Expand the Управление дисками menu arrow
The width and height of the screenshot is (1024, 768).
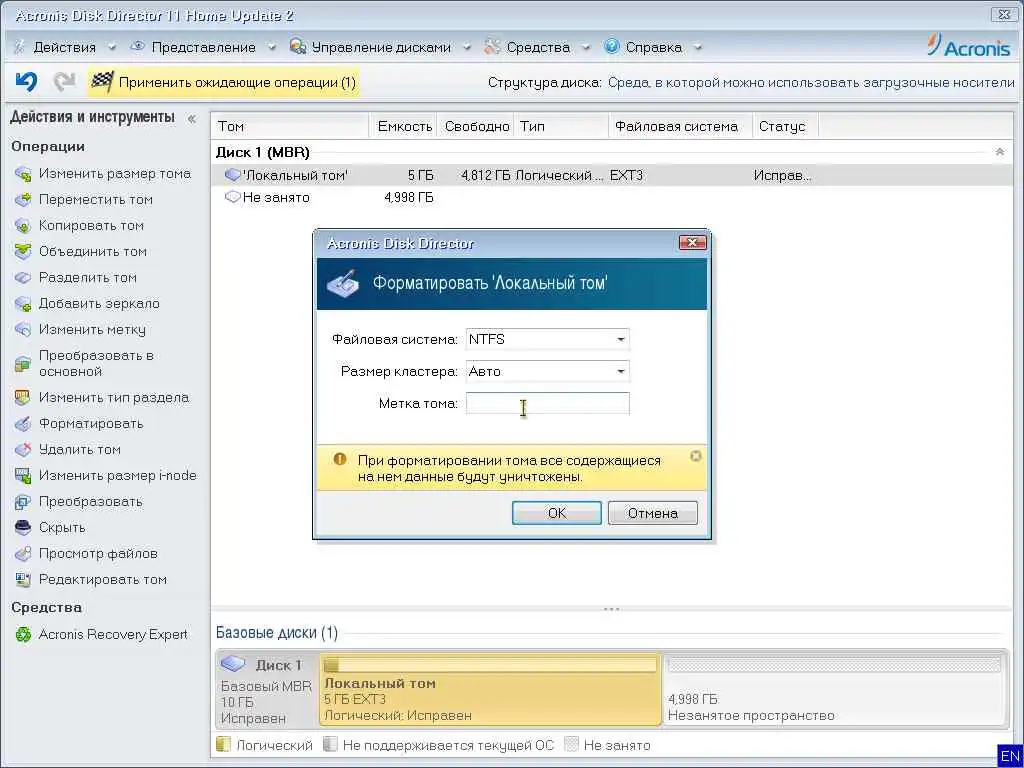pyautogui.click(x=467, y=47)
